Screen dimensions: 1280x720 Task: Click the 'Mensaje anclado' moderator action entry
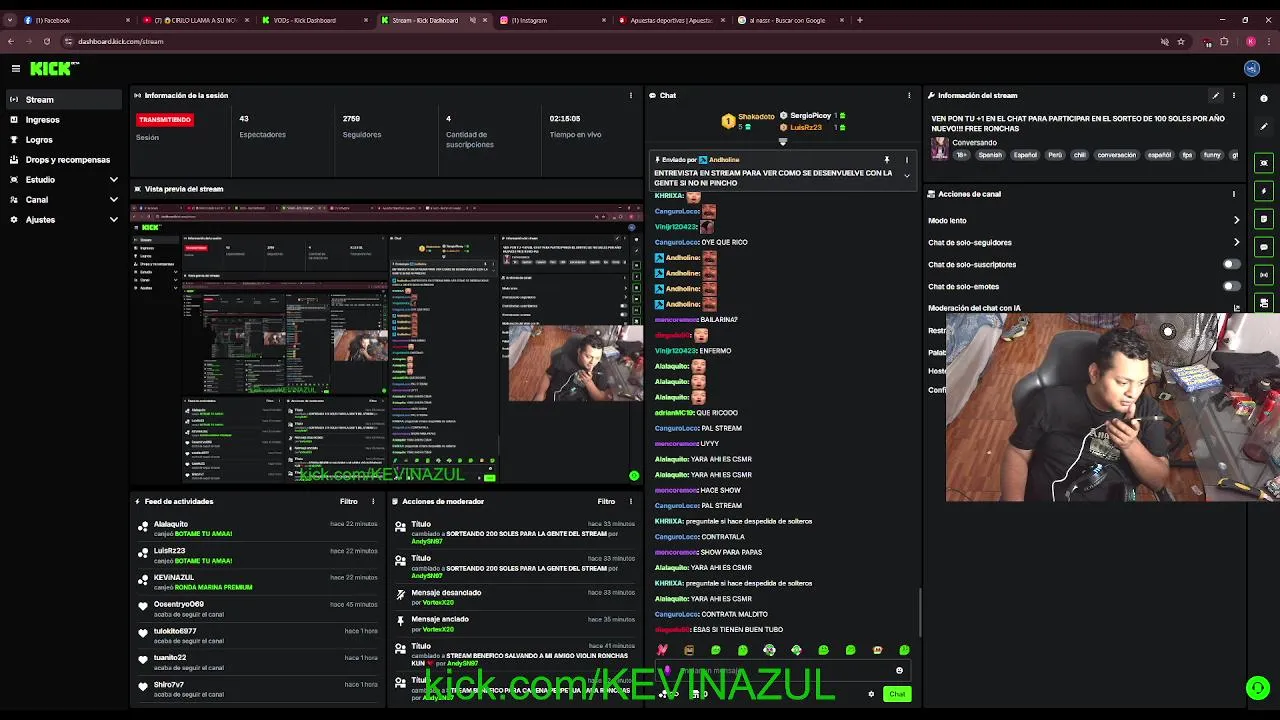click(517, 623)
